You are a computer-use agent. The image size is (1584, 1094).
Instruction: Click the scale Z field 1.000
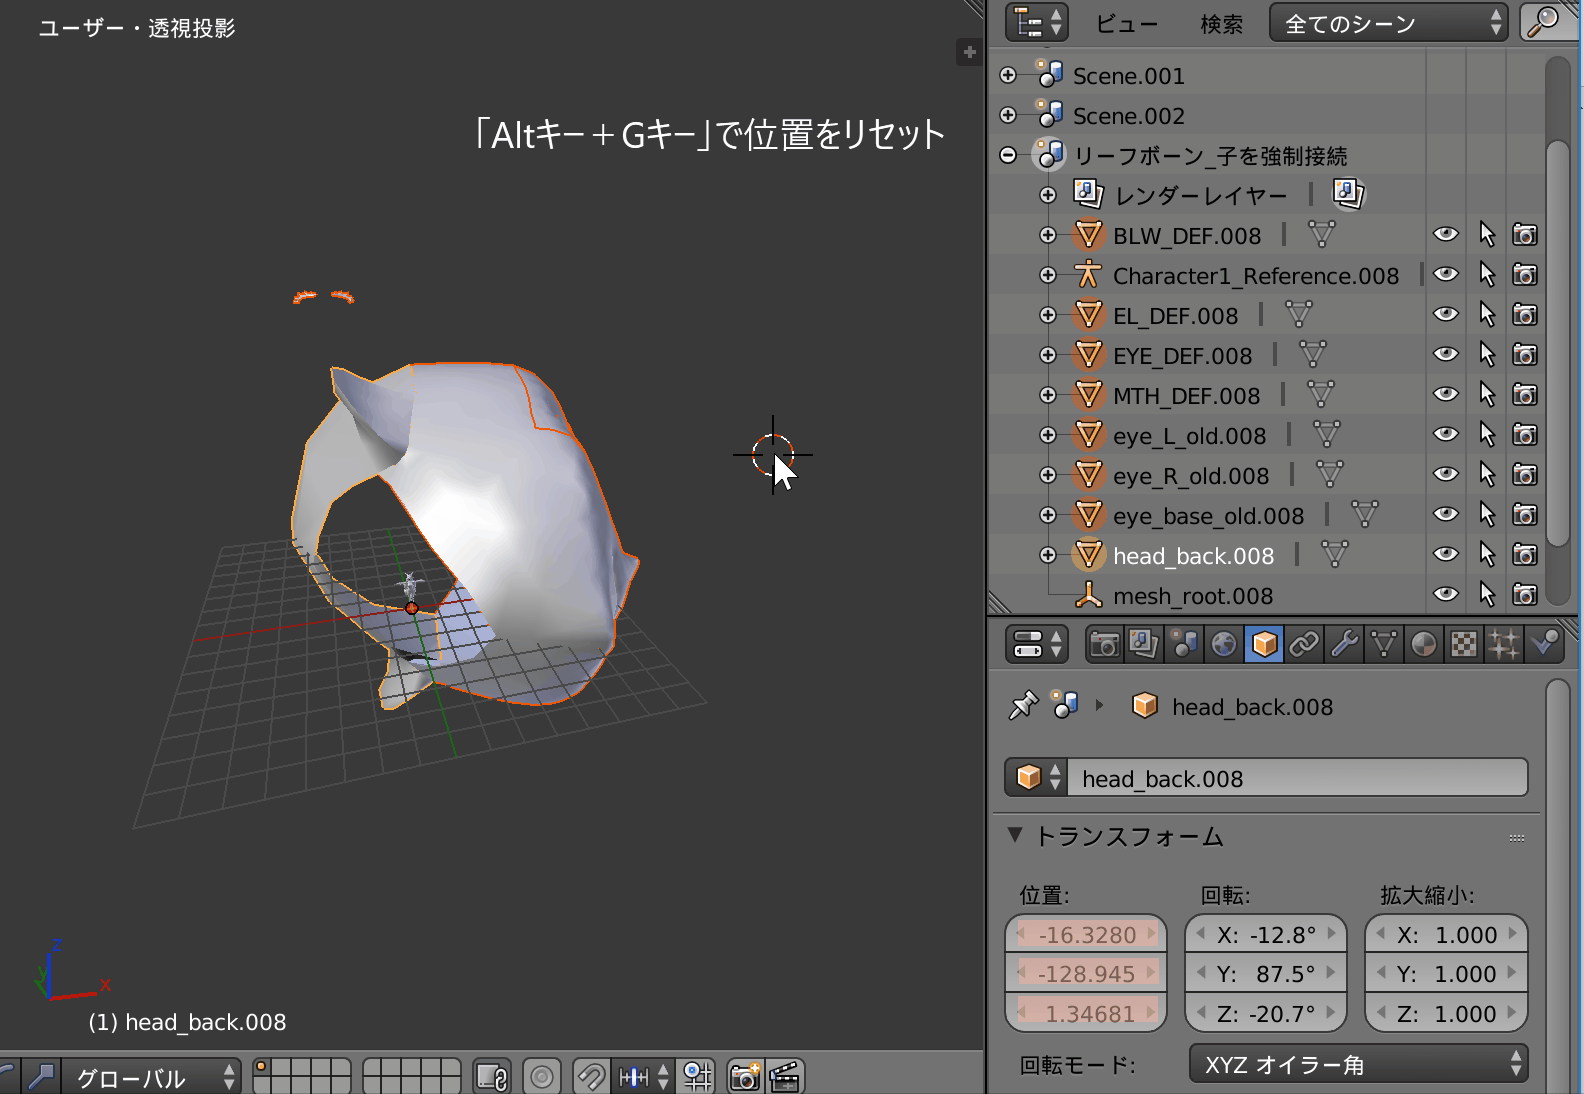pos(1446,1013)
